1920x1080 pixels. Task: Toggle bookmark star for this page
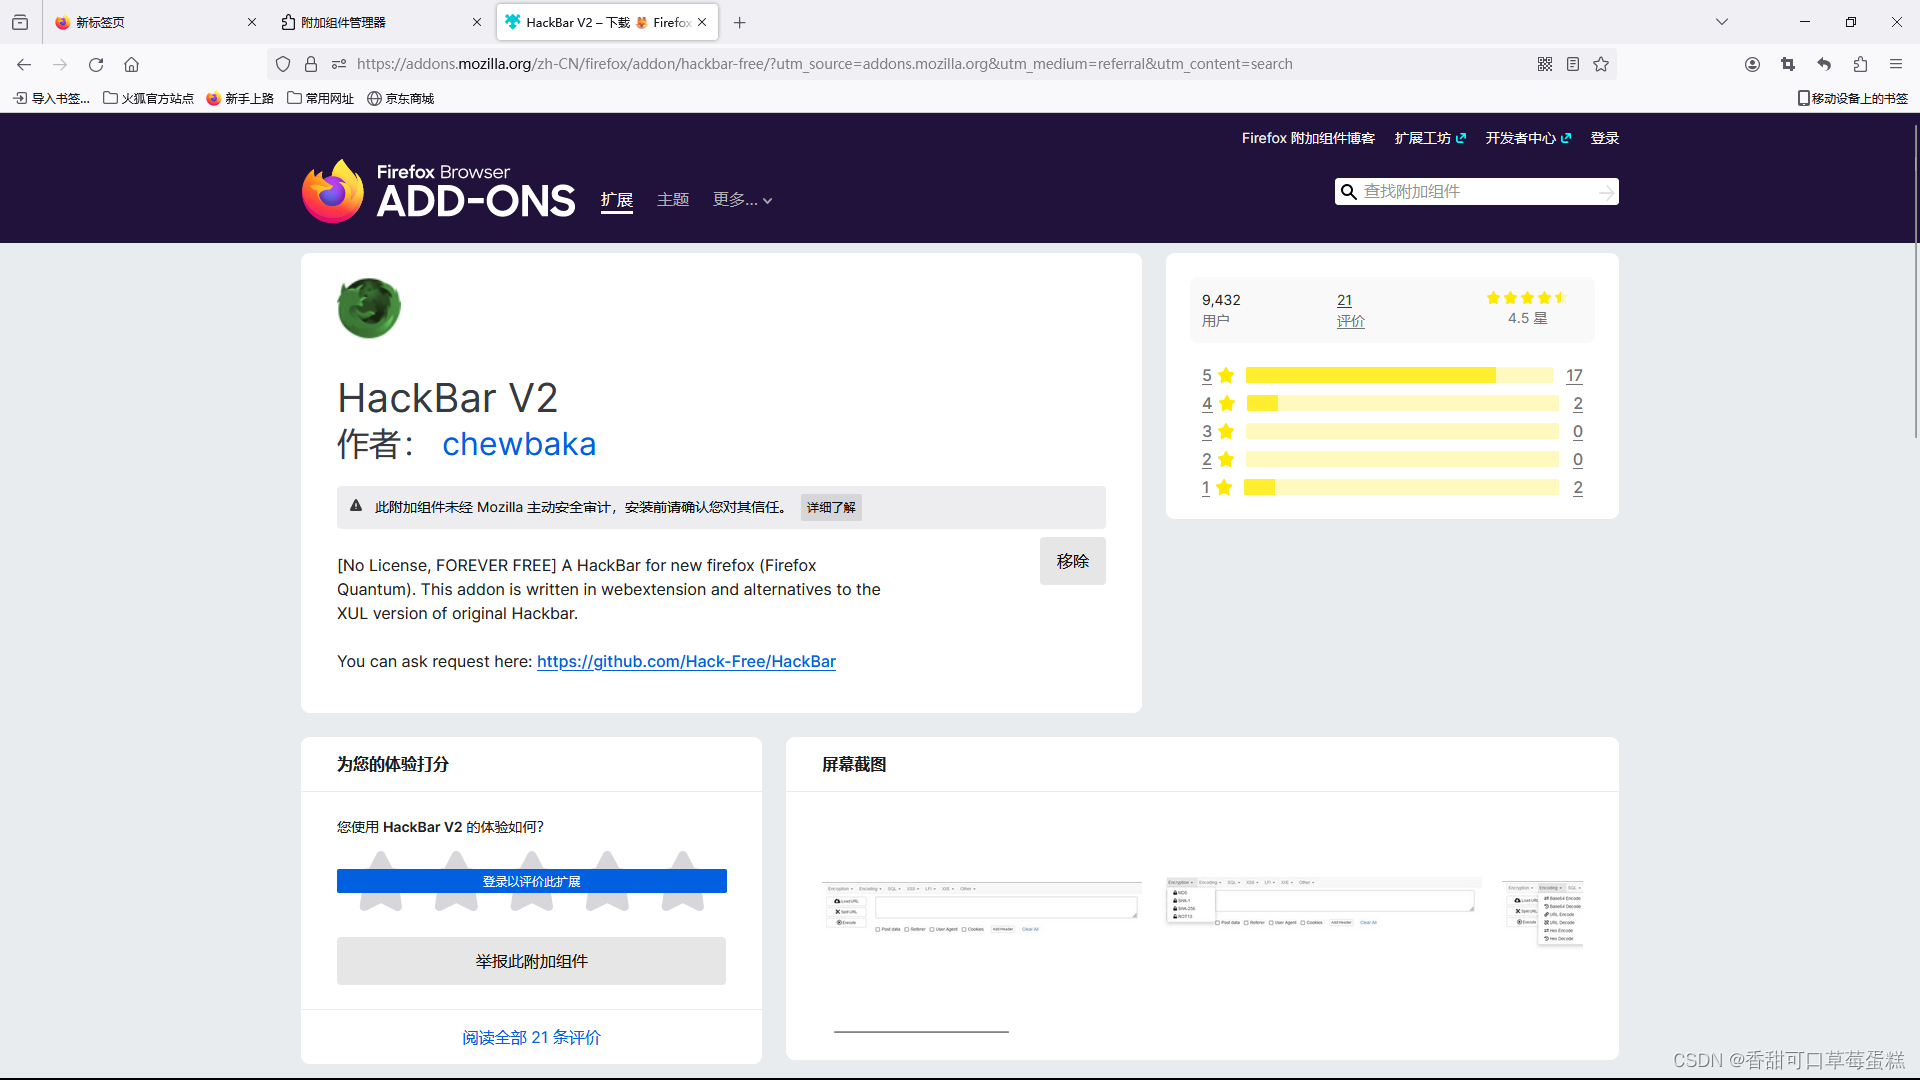tap(1601, 64)
